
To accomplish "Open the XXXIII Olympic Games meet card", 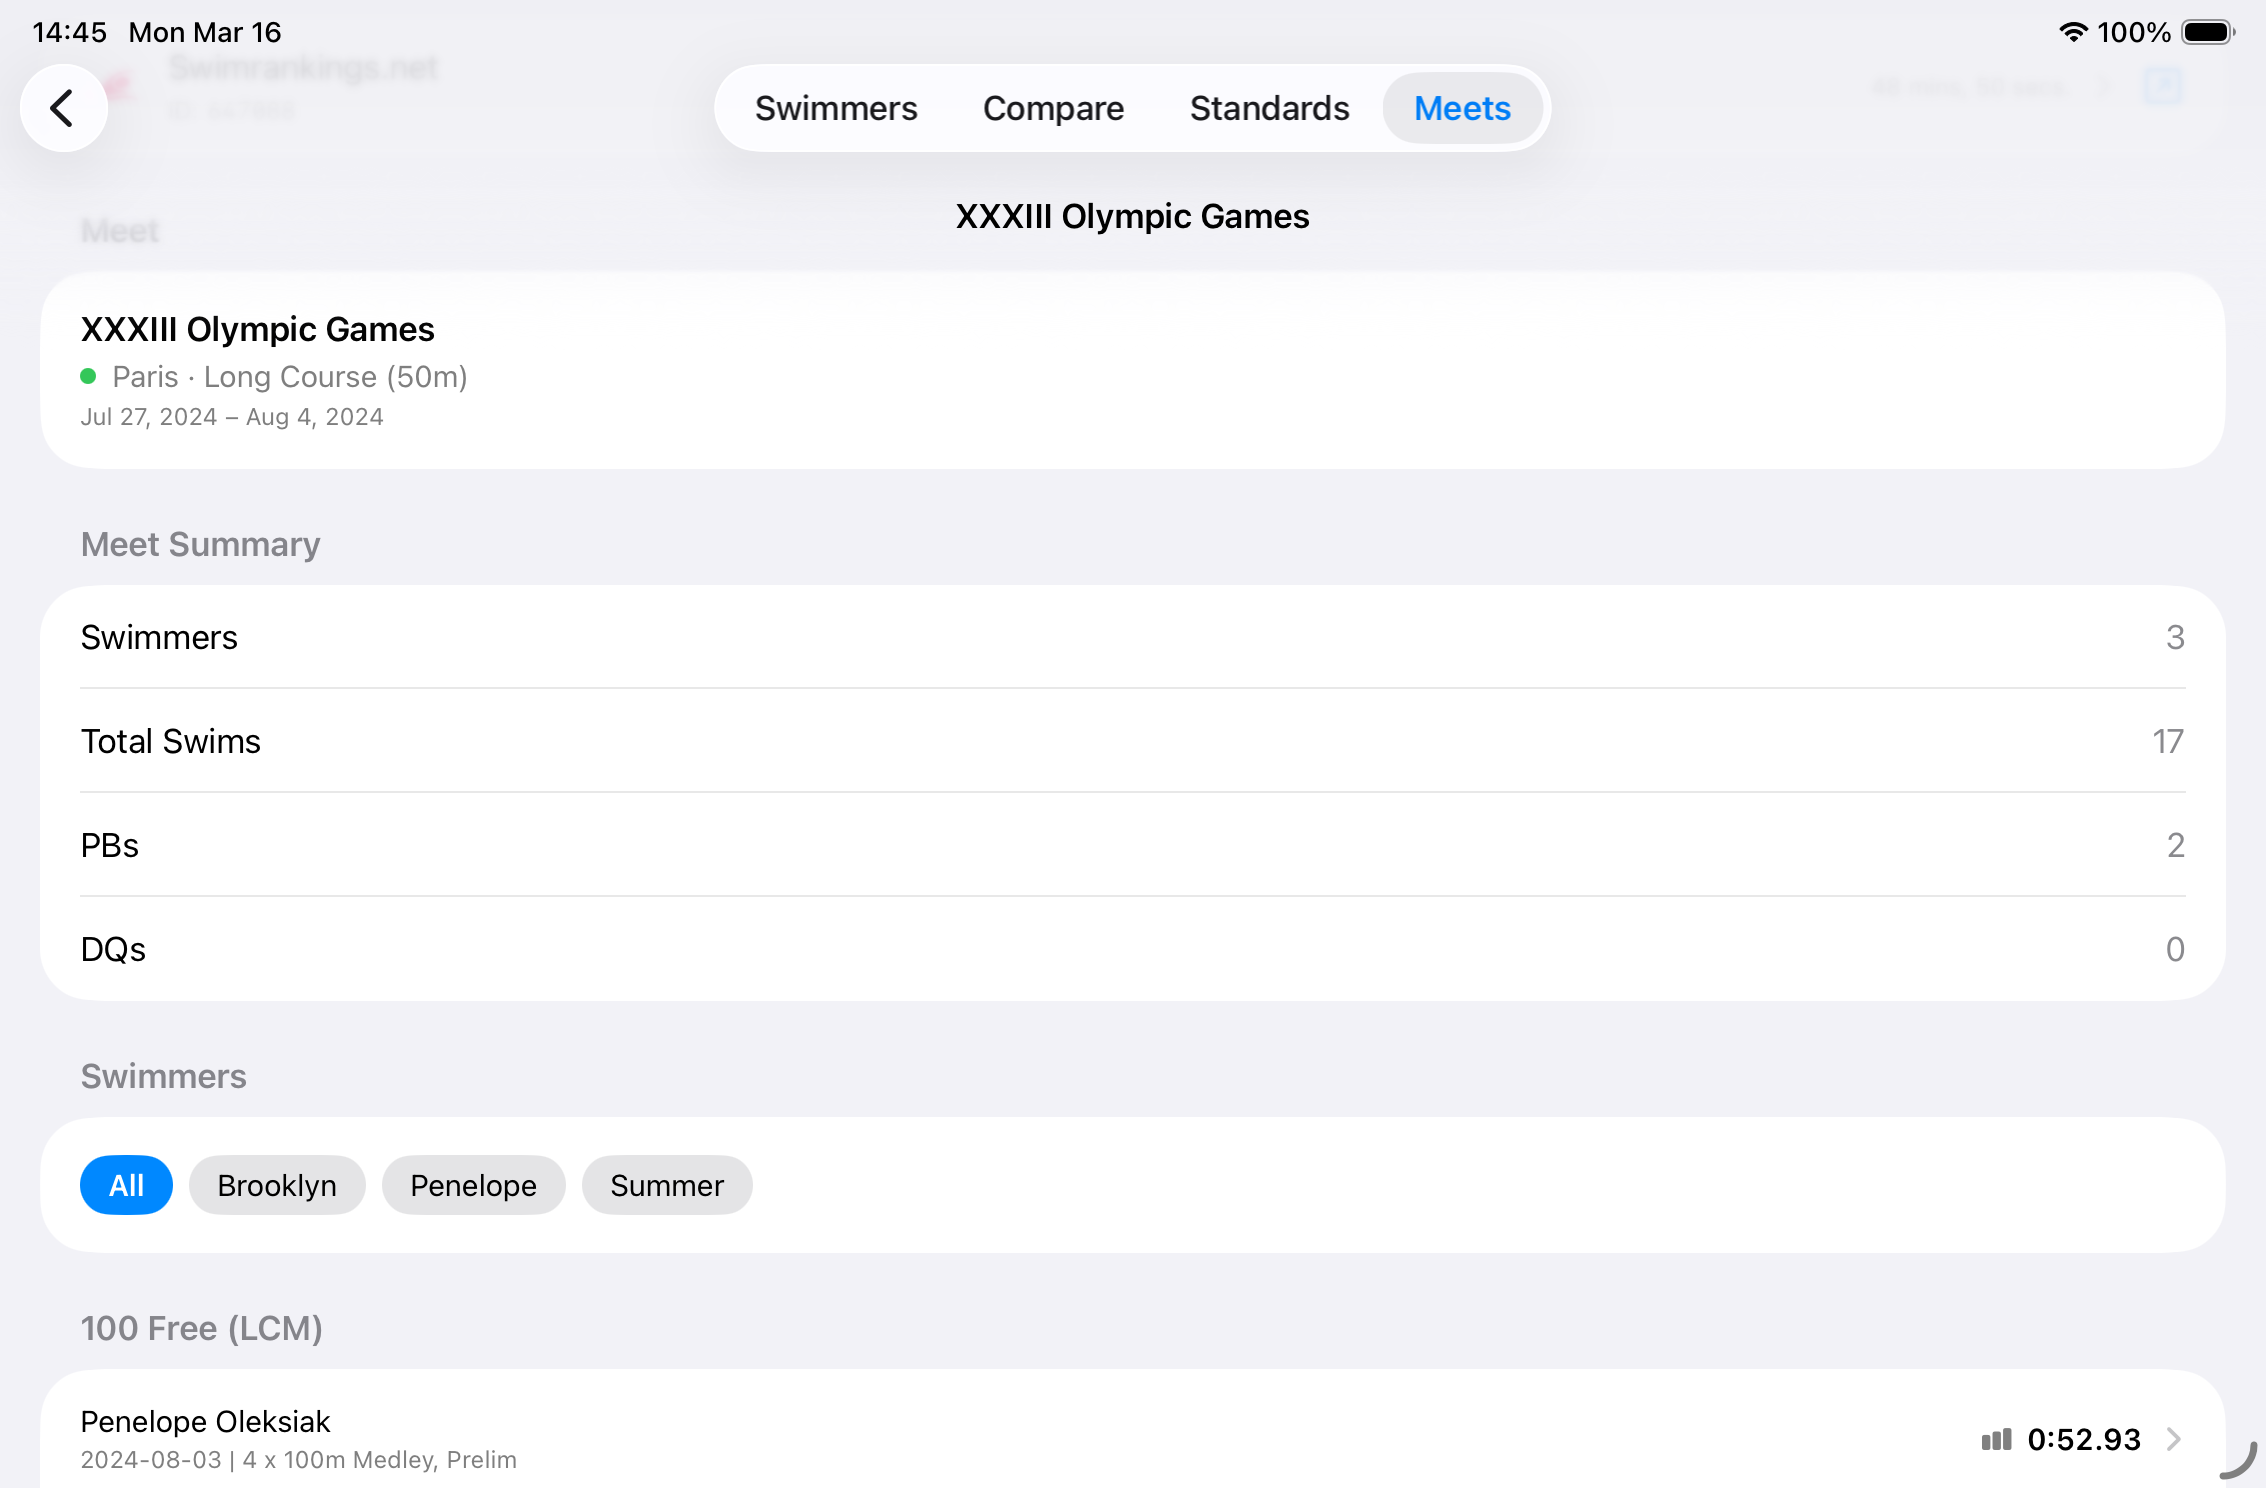I will point(1132,370).
